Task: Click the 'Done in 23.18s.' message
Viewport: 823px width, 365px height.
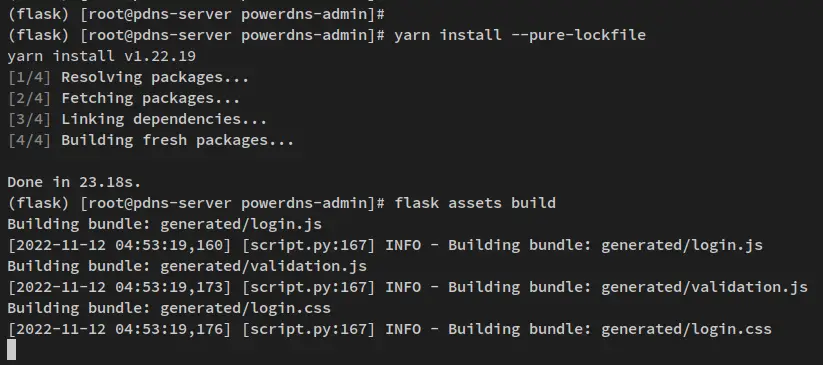Action: tap(74, 182)
